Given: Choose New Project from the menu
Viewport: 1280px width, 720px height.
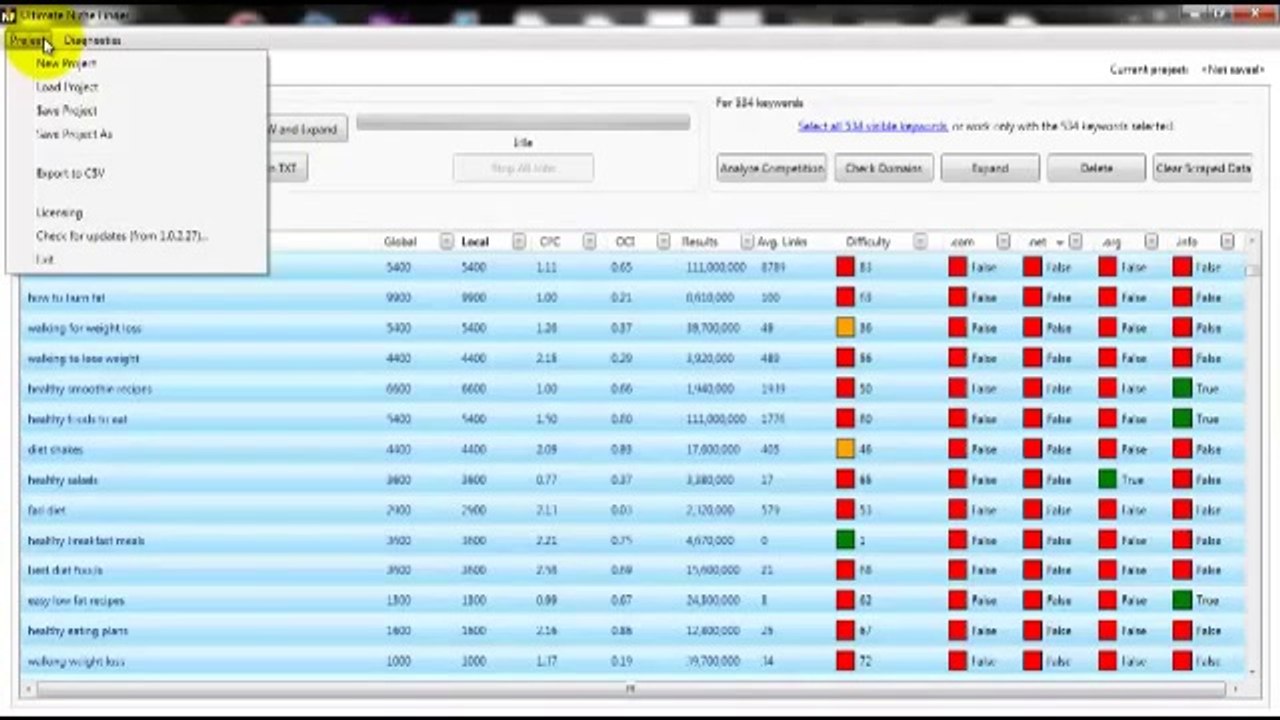Looking at the screenshot, I should click(66, 63).
